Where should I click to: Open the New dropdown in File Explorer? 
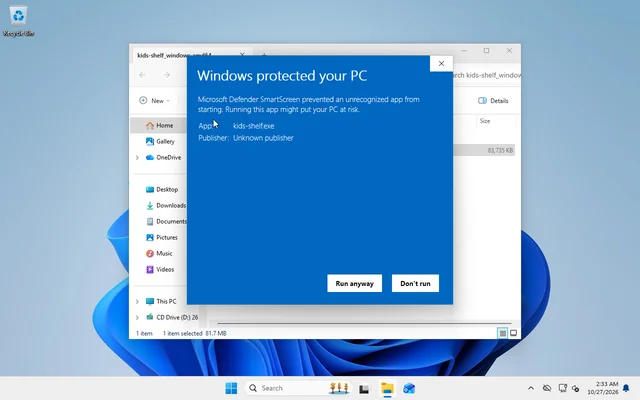click(x=154, y=101)
